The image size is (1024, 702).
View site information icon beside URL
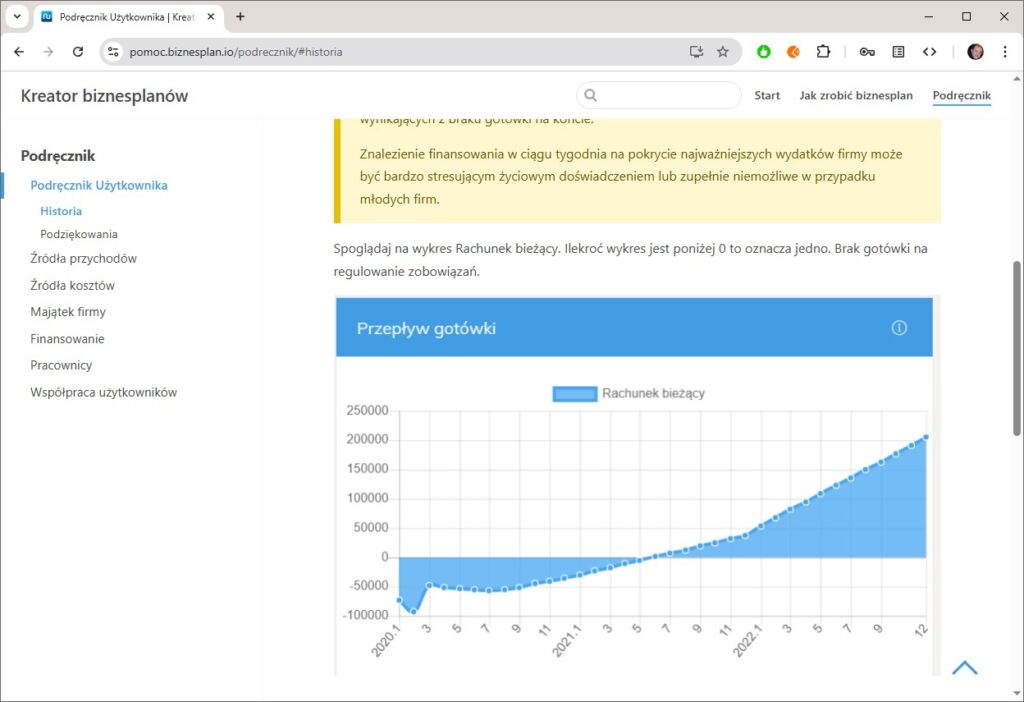point(113,52)
